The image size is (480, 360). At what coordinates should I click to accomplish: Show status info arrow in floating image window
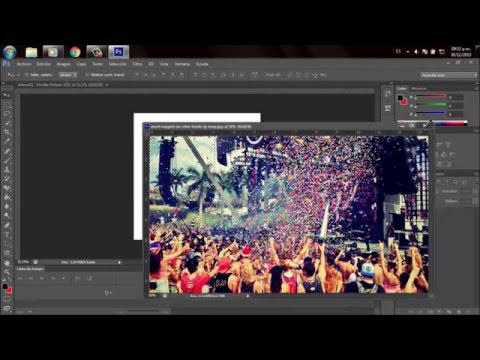(247, 296)
